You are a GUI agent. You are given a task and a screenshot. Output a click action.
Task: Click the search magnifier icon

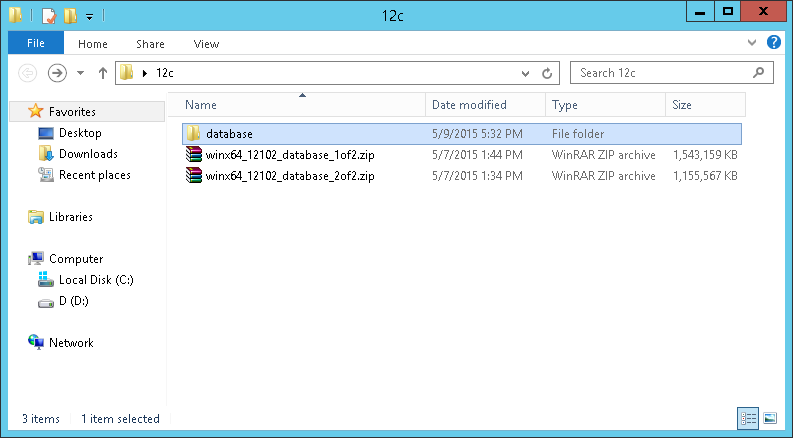click(758, 73)
